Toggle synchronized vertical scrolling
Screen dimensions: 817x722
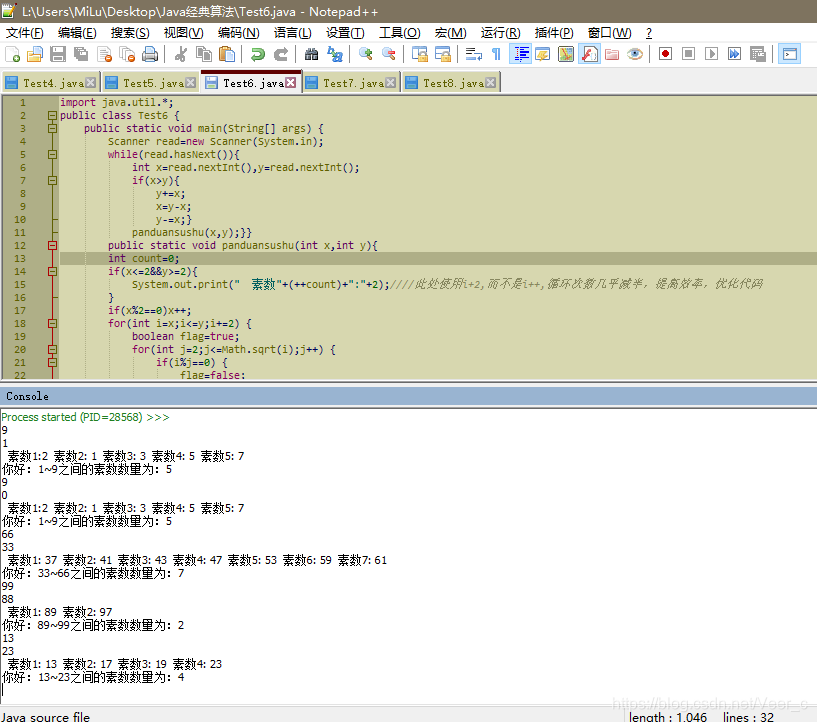419,54
